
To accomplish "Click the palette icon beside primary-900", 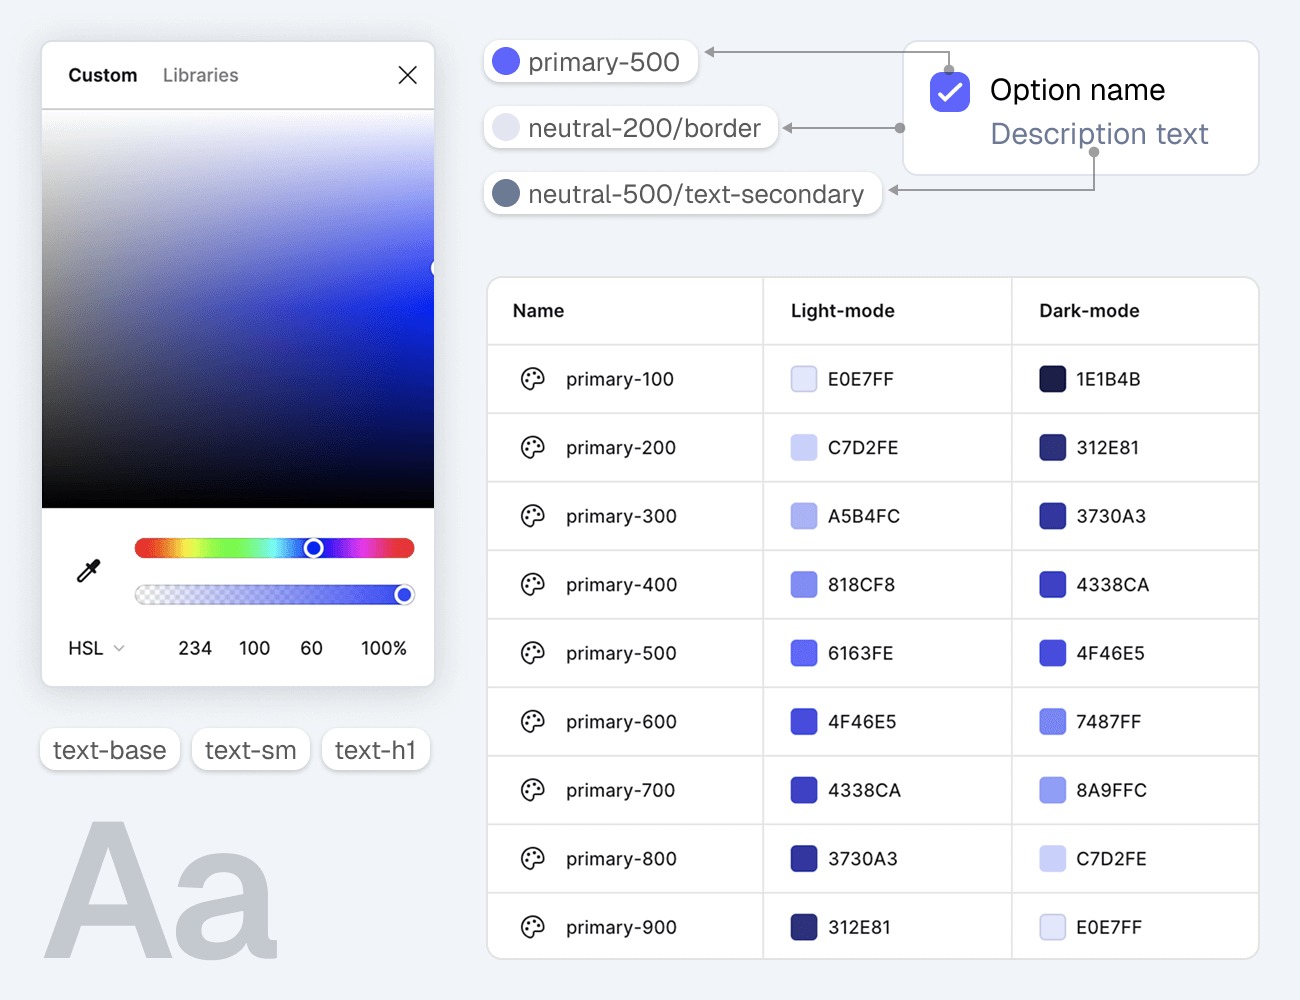I will click(x=532, y=926).
